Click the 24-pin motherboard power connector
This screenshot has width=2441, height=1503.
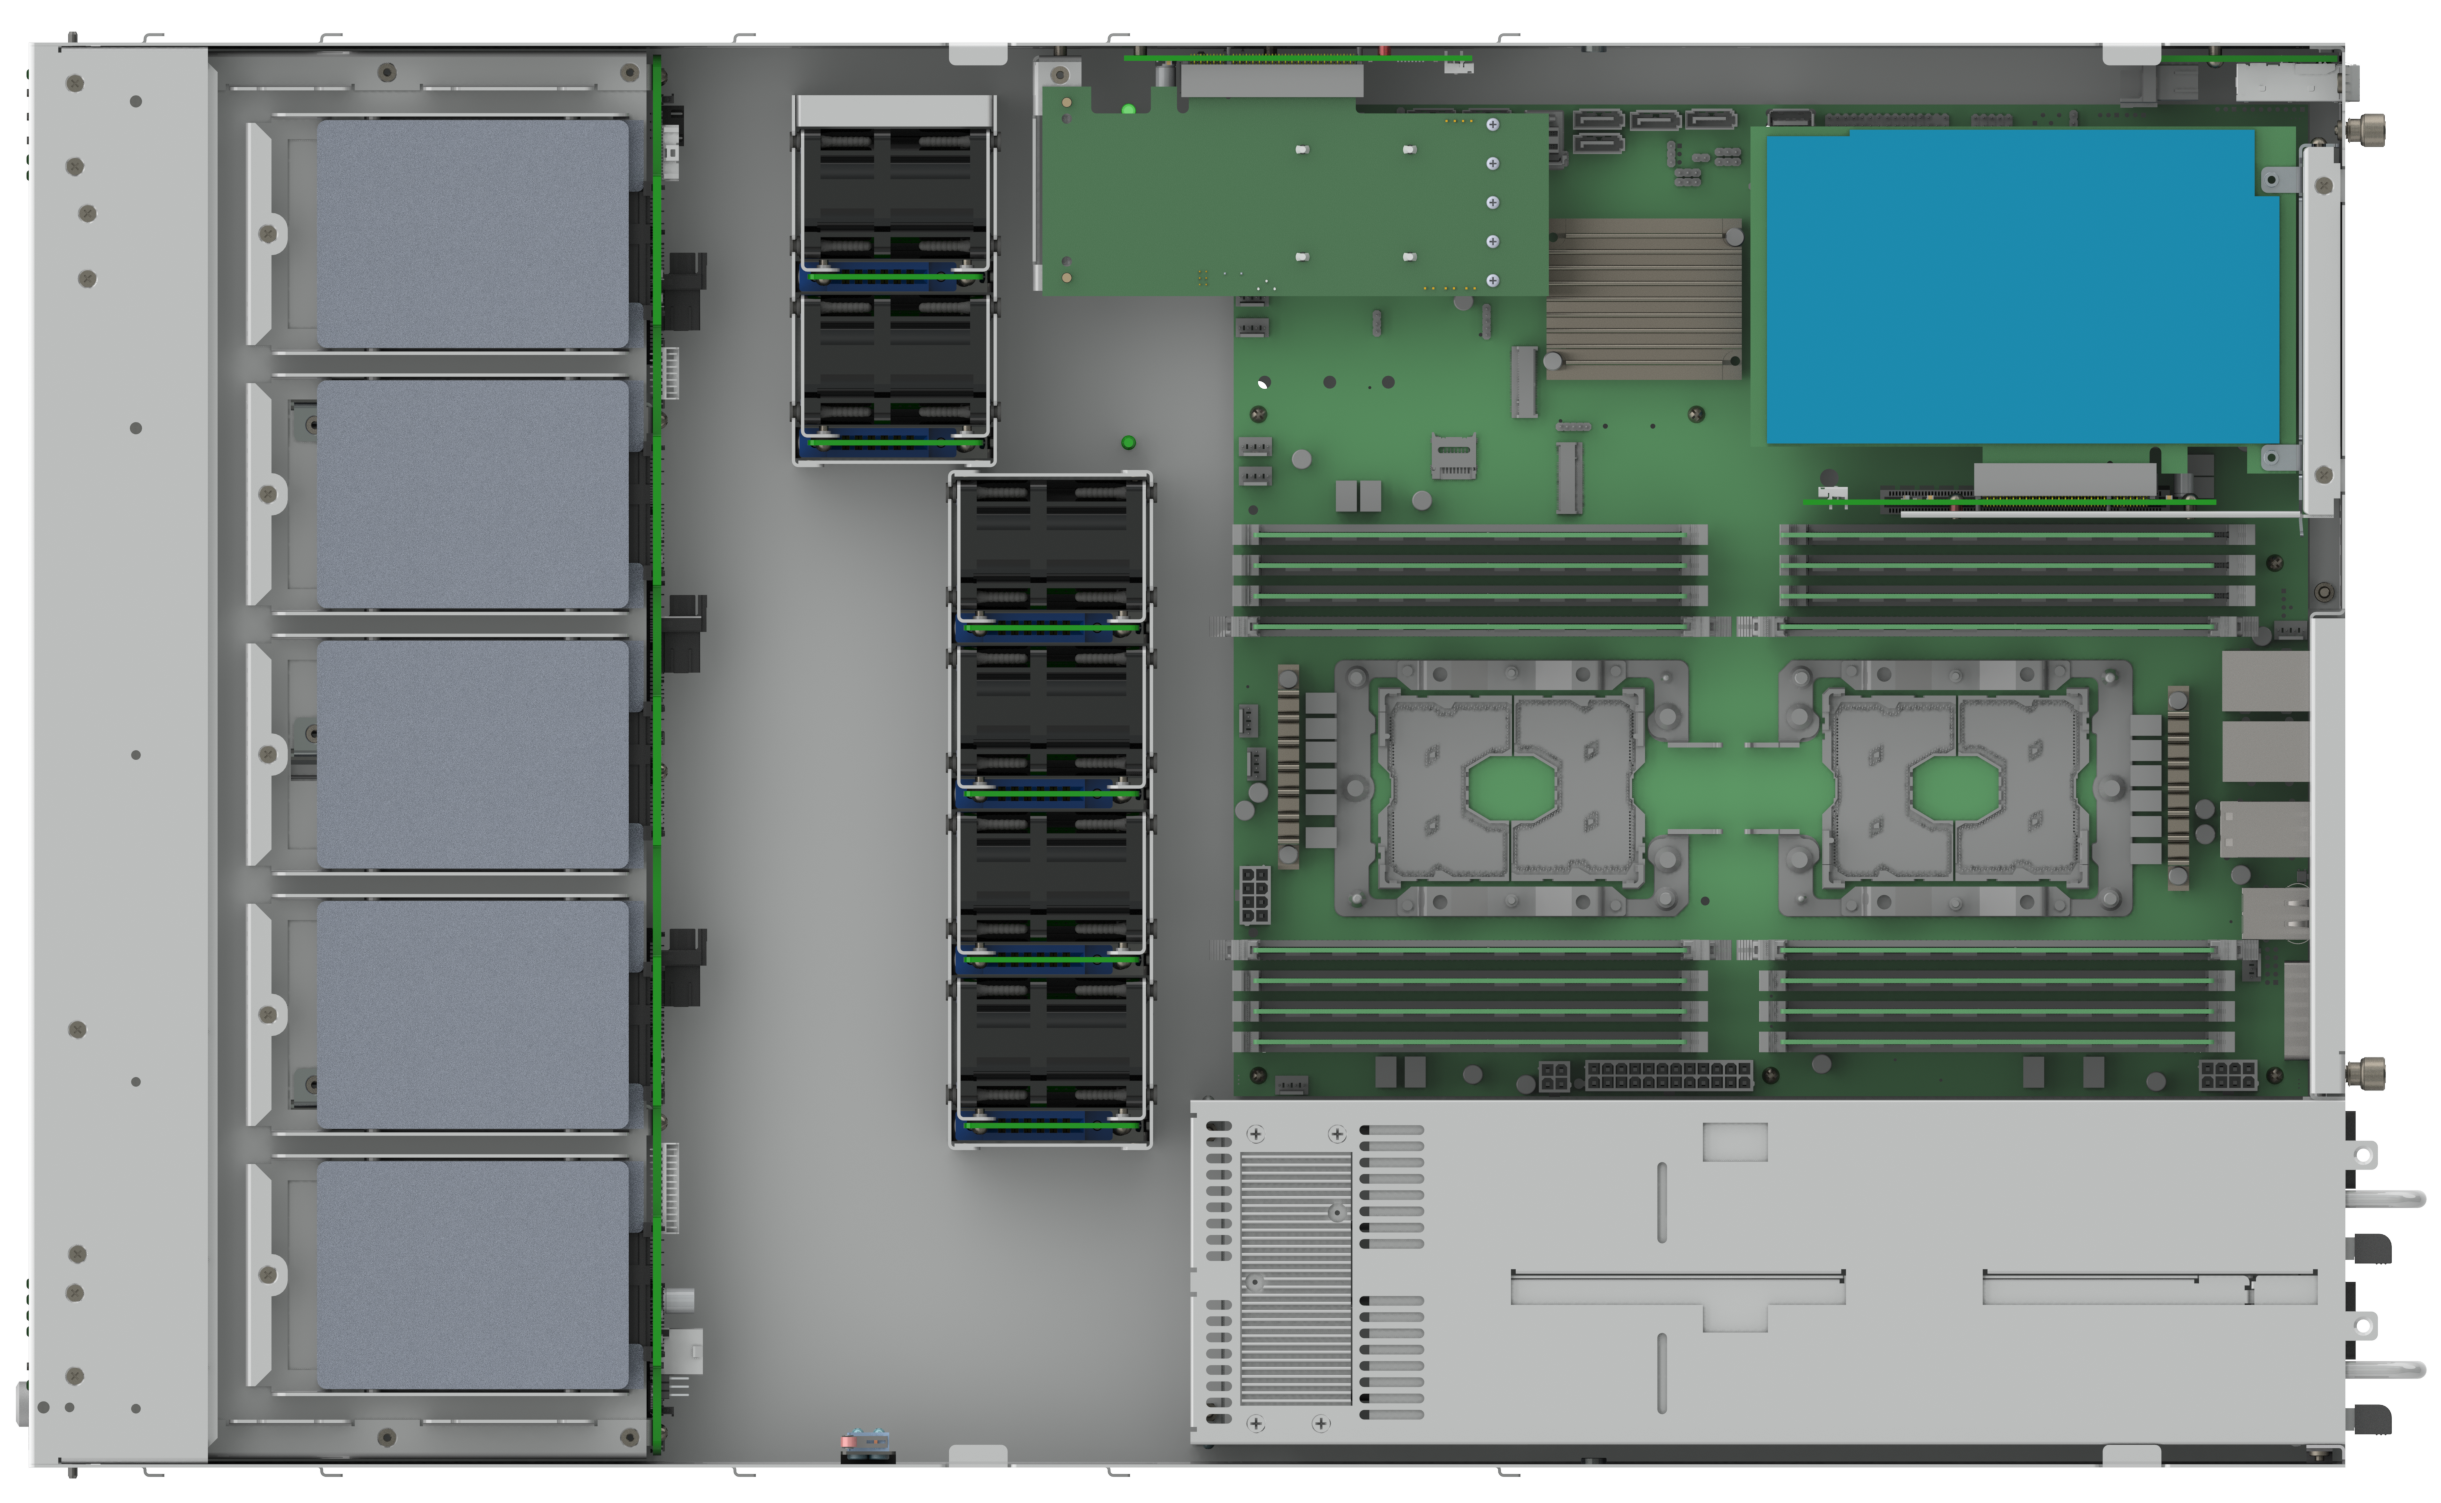coord(1668,1076)
